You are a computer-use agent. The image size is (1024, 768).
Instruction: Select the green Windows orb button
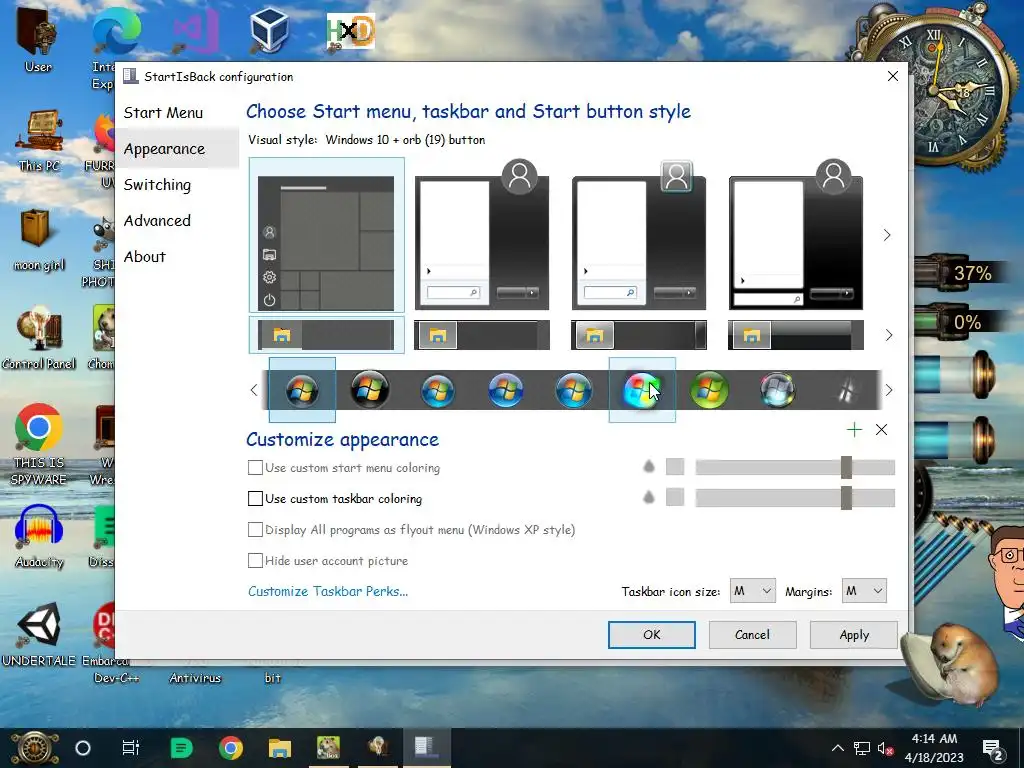[x=709, y=391]
